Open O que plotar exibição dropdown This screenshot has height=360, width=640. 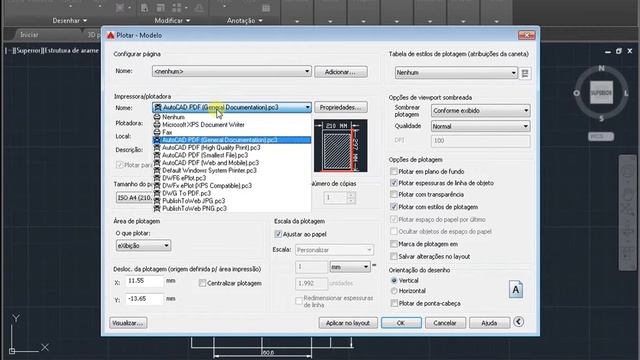143,246
